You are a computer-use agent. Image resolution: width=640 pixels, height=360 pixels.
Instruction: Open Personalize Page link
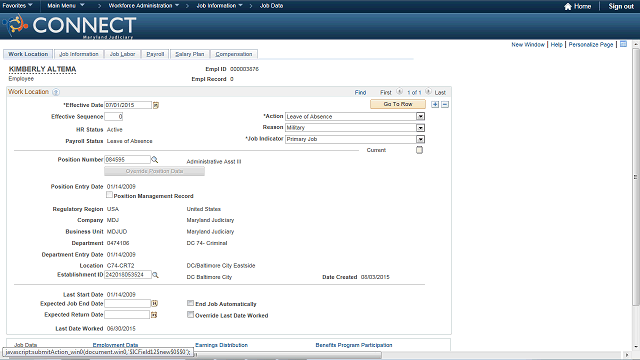591,44
